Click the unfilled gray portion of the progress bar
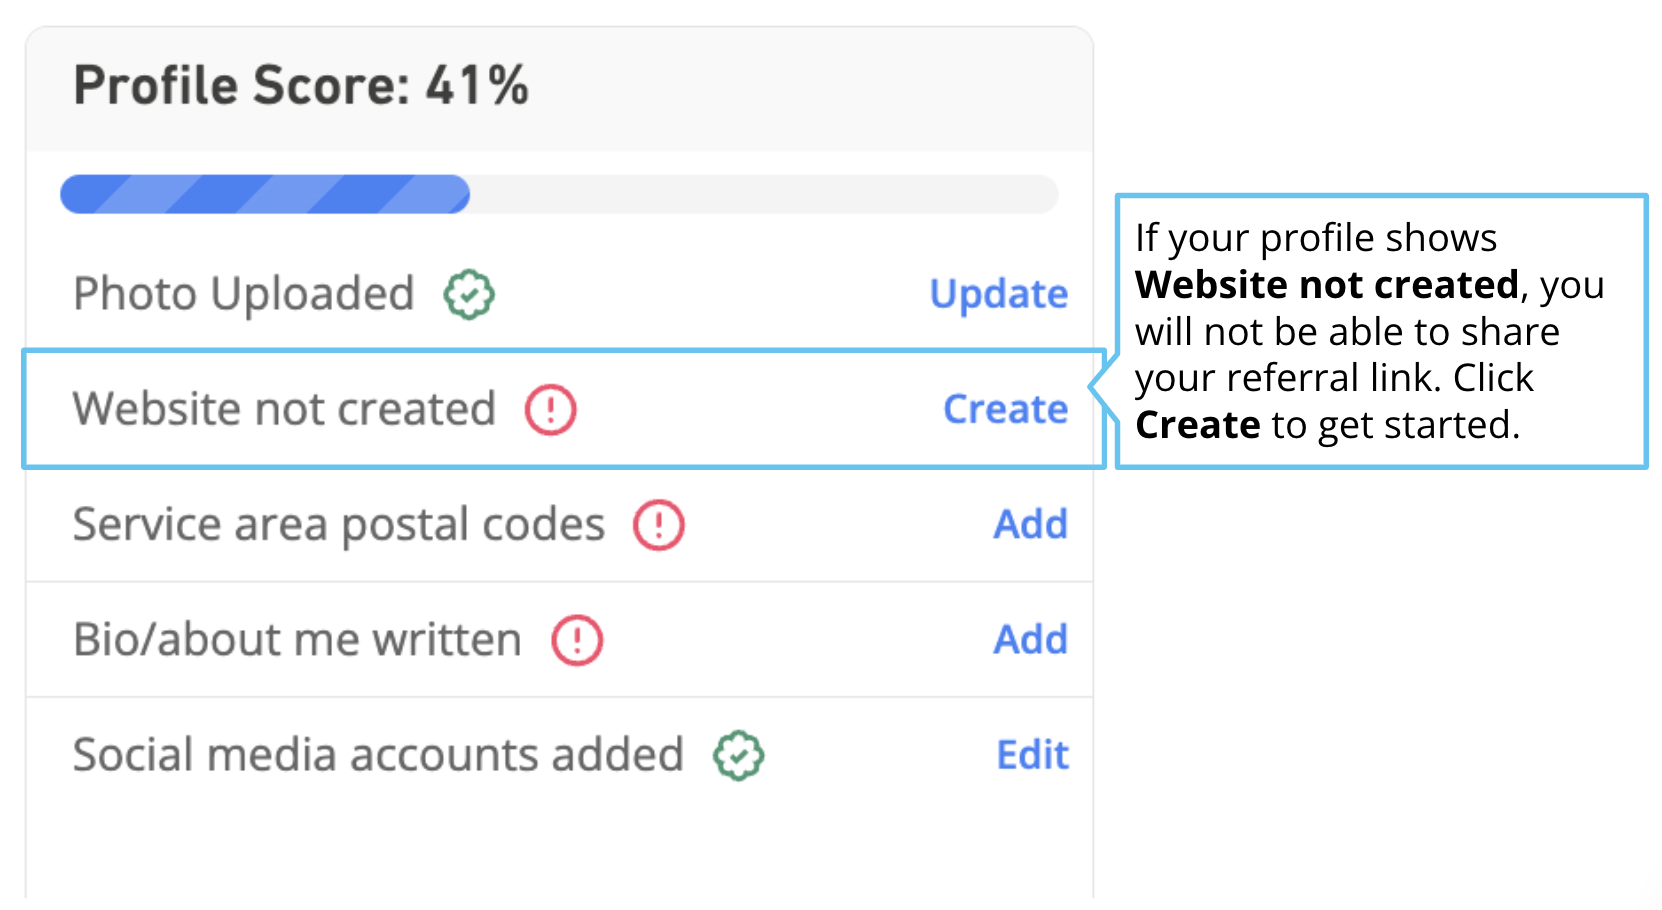Image resolution: width=1662 pixels, height=910 pixels. coord(764,194)
